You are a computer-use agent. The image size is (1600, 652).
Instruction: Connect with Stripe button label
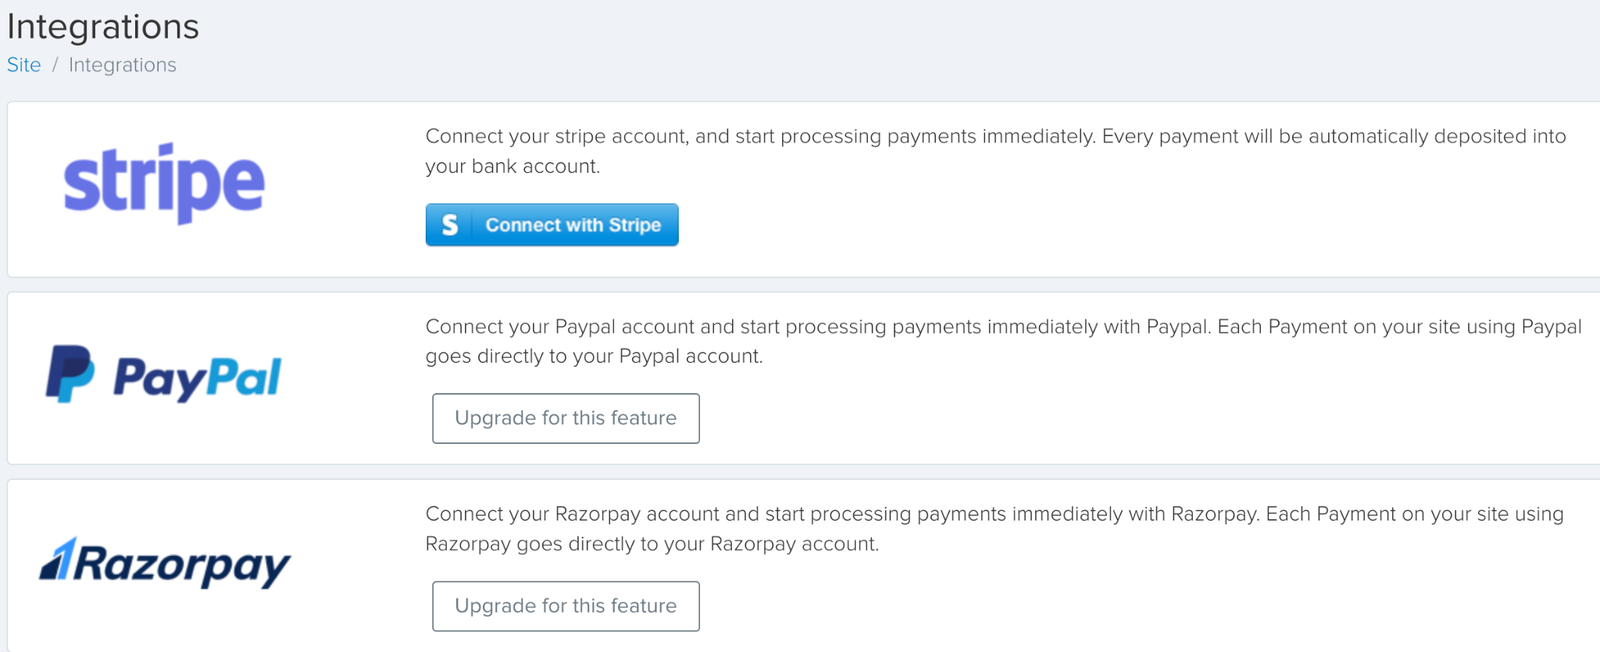pos(573,225)
